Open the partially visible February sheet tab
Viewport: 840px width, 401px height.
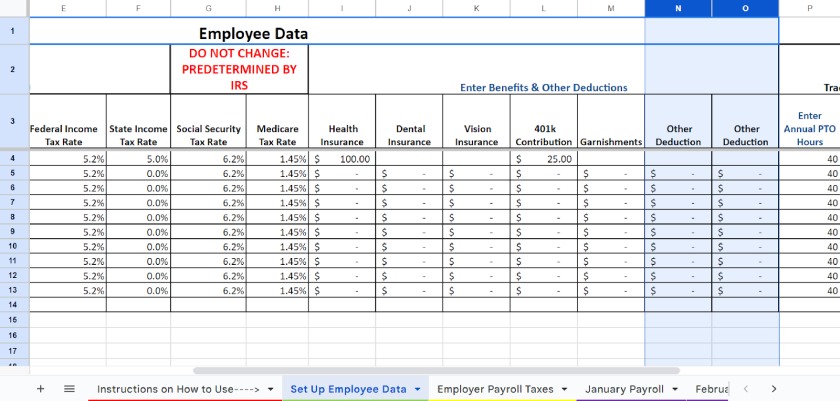click(x=712, y=389)
